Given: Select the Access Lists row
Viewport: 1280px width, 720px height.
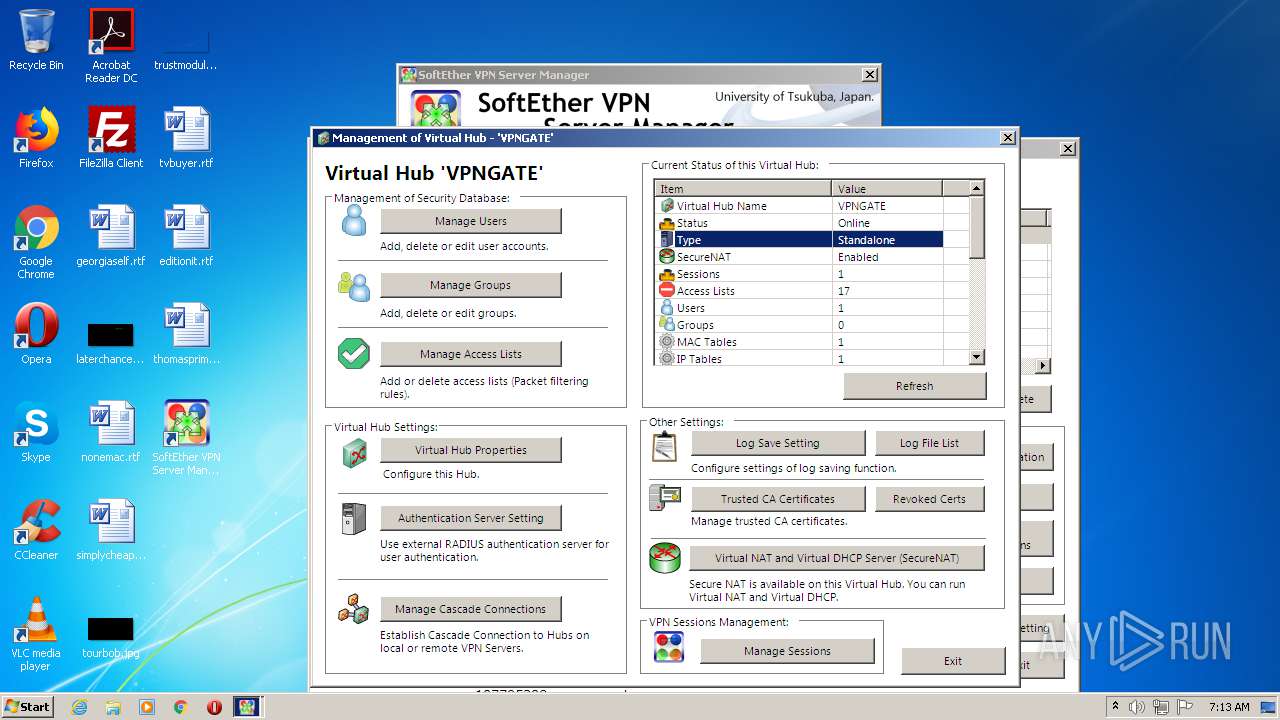Looking at the screenshot, I should click(812, 291).
